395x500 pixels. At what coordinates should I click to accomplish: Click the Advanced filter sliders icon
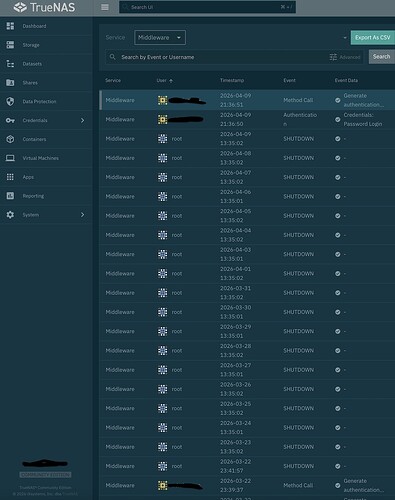click(x=333, y=57)
